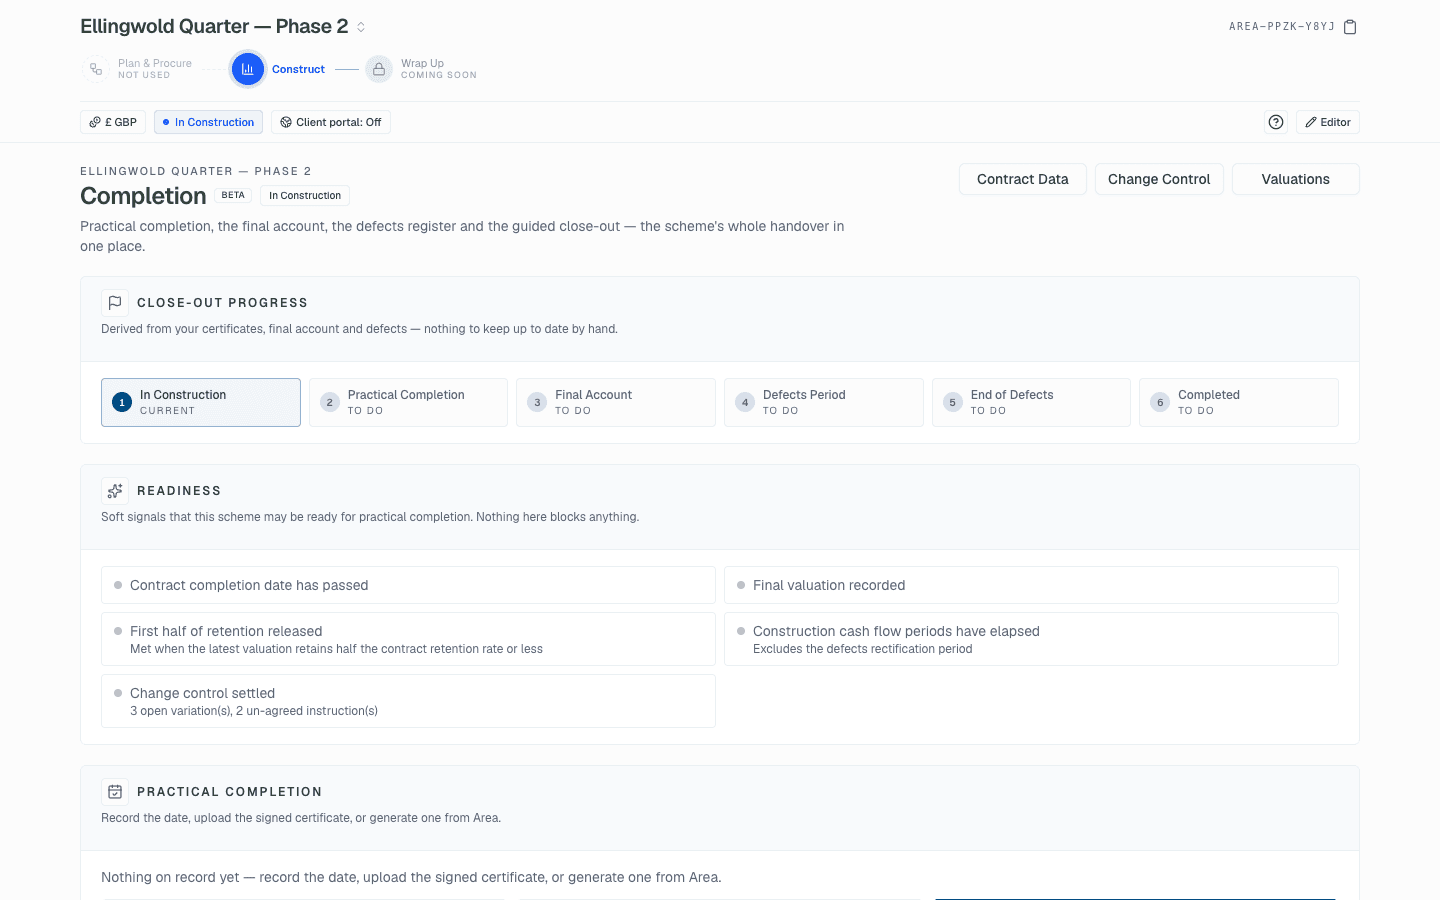
Task: Click the Practical Completion calendar icon
Action: tap(115, 792)
